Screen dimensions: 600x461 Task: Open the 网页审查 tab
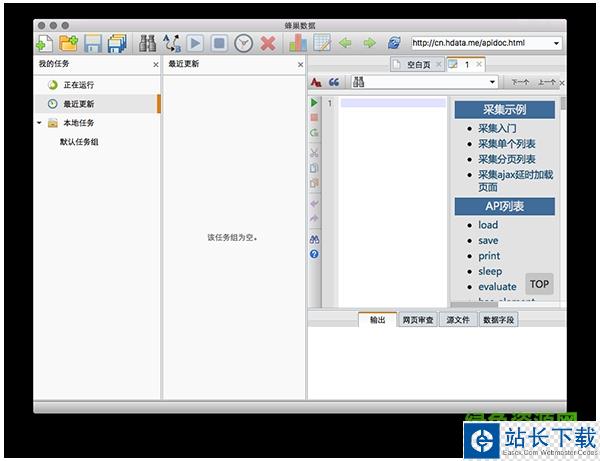(x=417, y=320)
